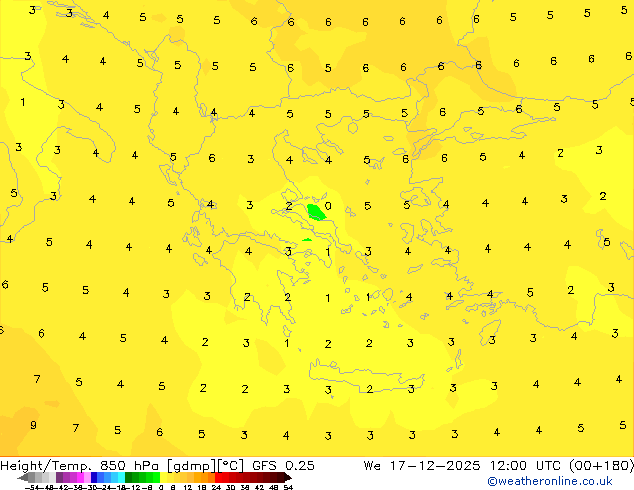634x490 pixels.
Task: Click the left arrow end of color scale
Action: 23,477
